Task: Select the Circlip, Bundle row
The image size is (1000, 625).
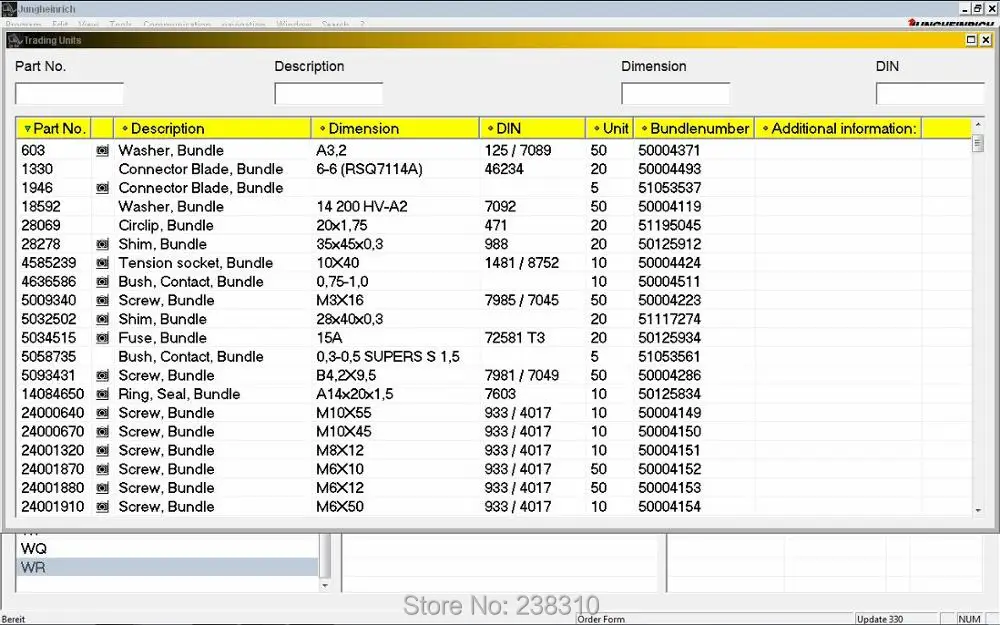Action: click(494, 225)
